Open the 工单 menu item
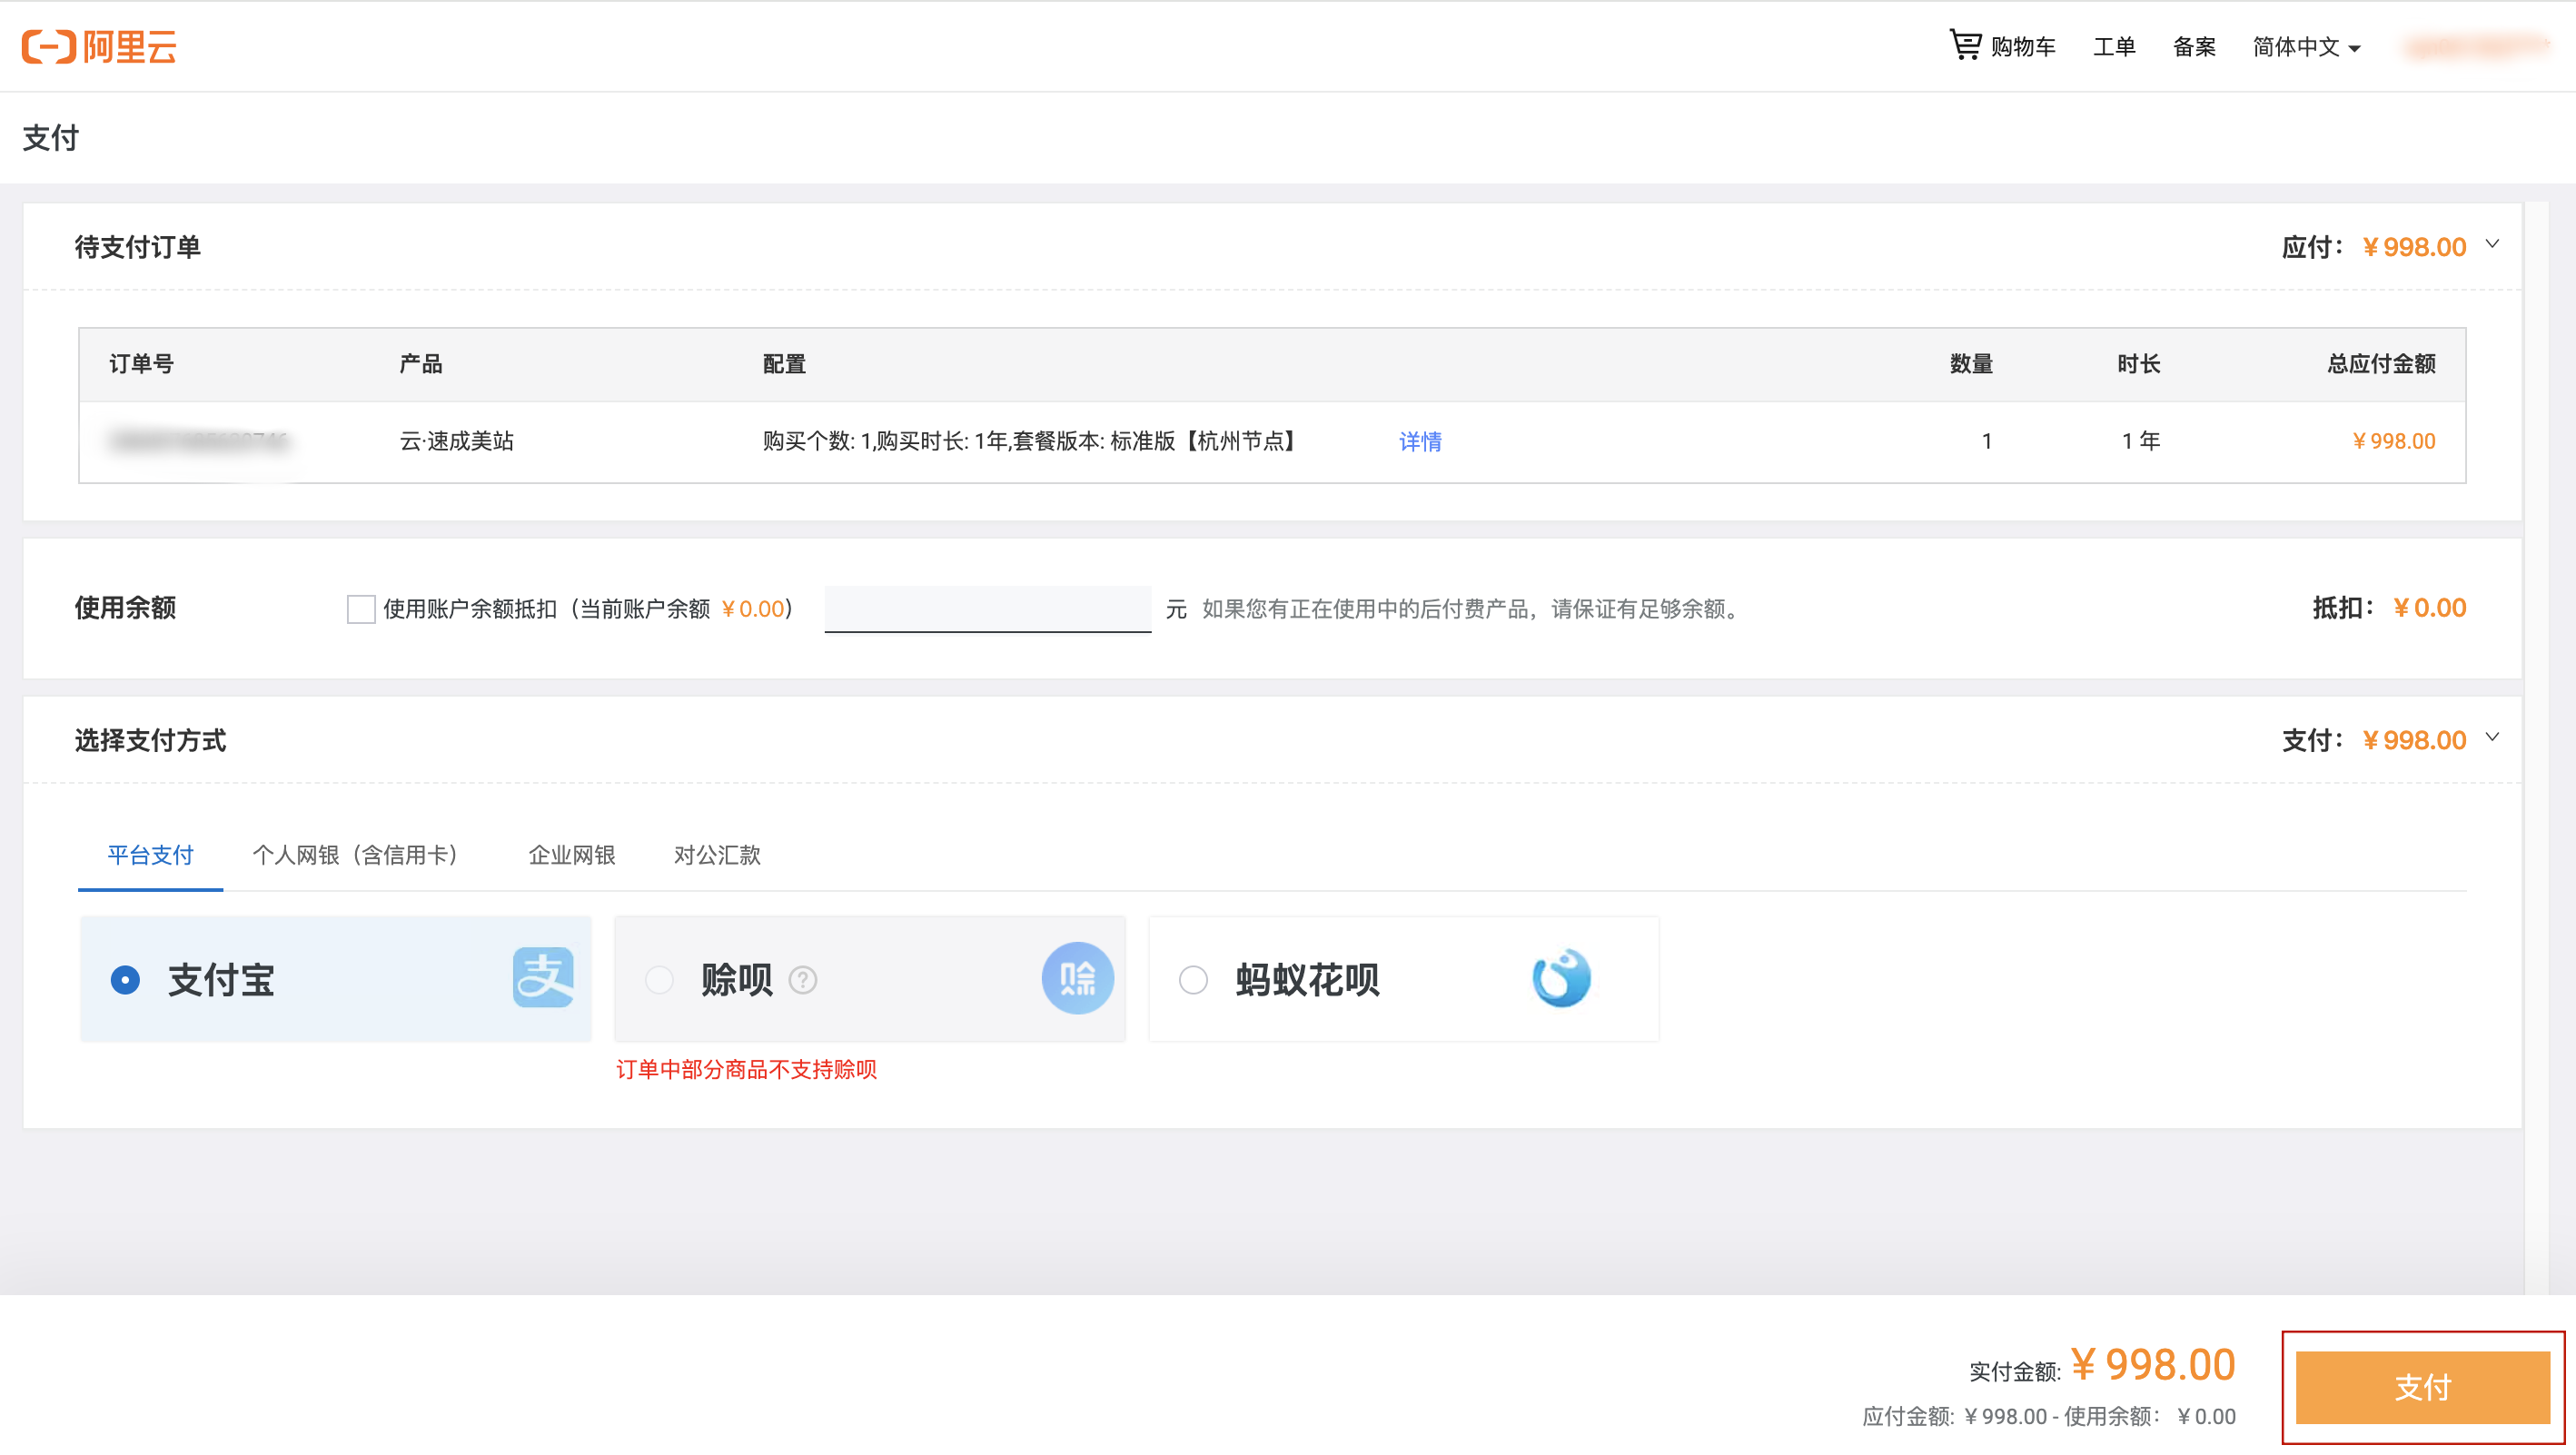This screenshot has width=2576, height=1455. [x=2114, y=47]
